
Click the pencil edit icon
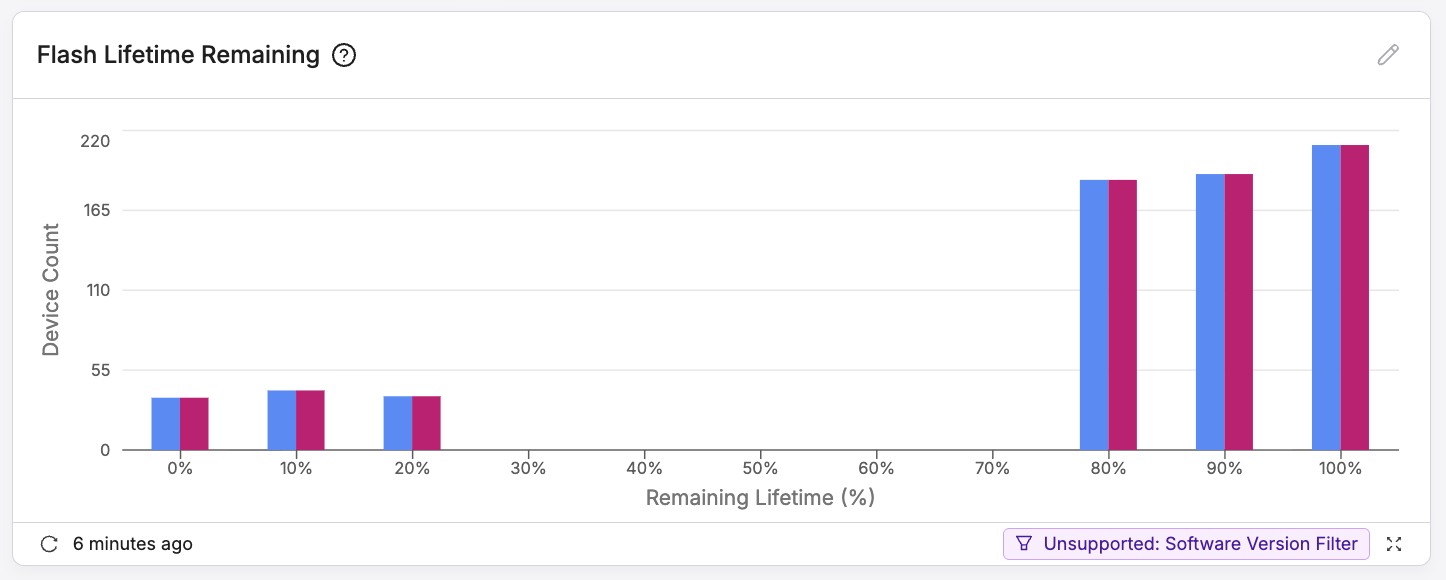[1388, 55]
